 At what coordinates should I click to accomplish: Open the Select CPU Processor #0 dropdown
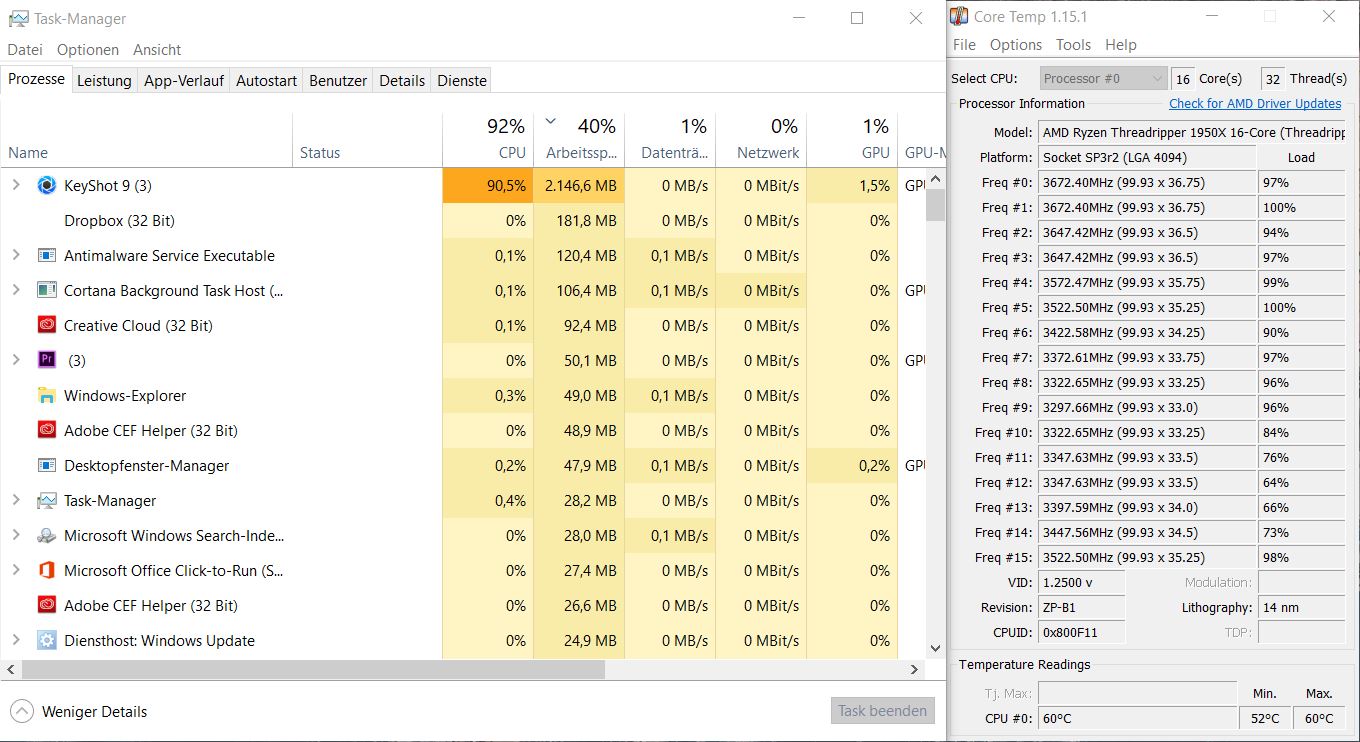click(1103, 79)
